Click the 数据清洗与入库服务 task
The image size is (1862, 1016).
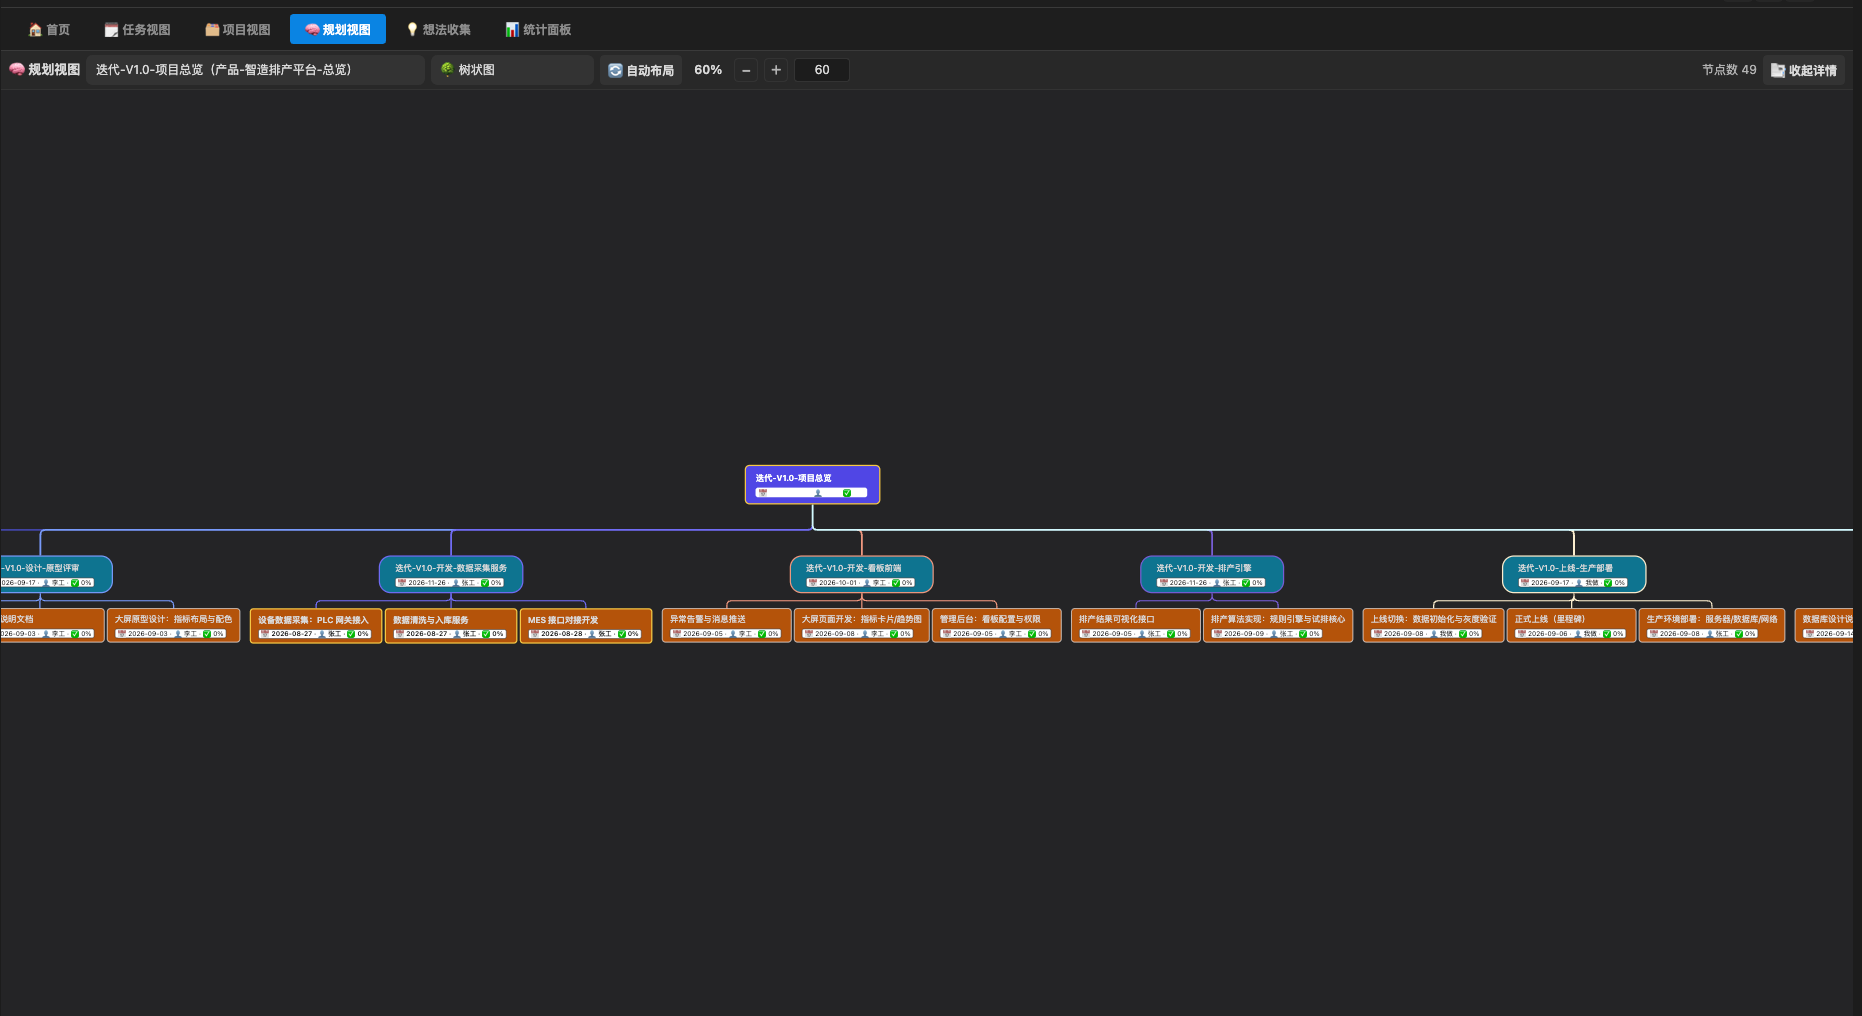click(451, 626)
